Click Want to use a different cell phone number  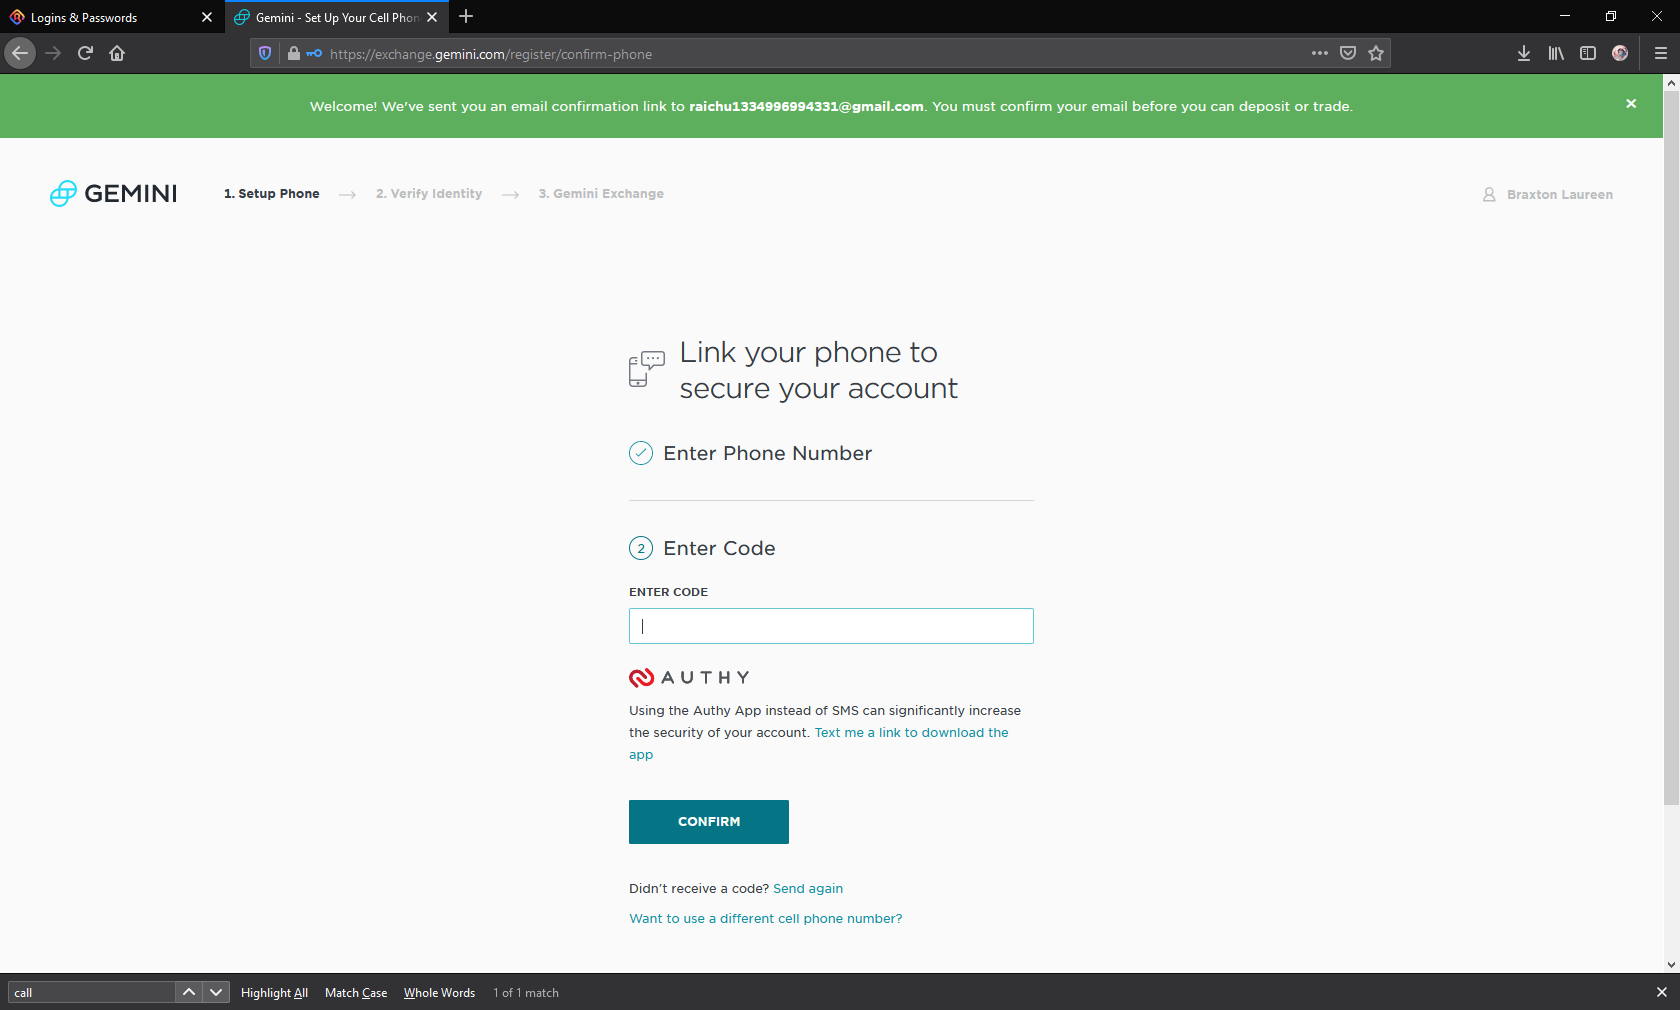click(766, 919)
